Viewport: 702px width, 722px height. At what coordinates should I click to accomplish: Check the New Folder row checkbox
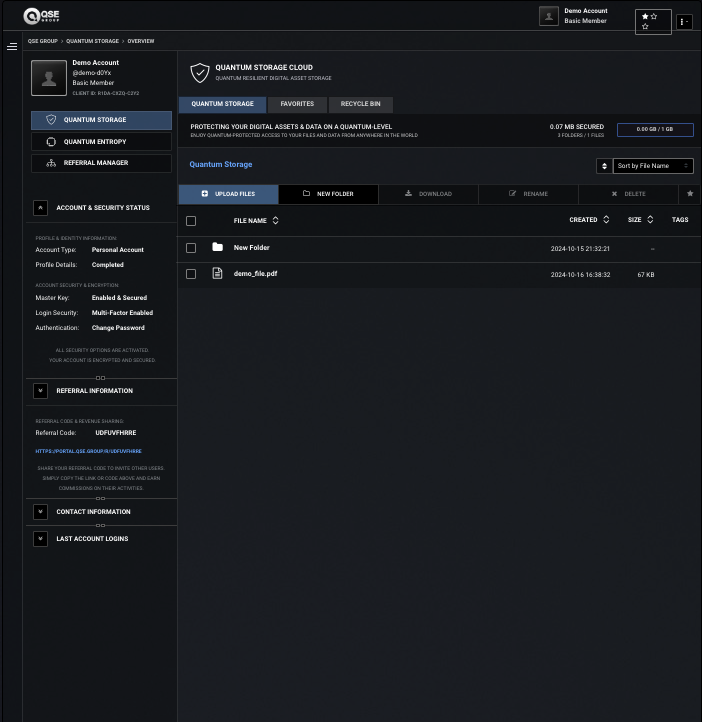click(x=191, y=248)
